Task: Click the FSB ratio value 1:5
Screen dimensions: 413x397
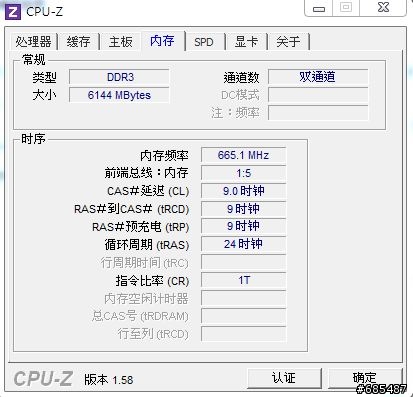Action: tap(243, 173)
